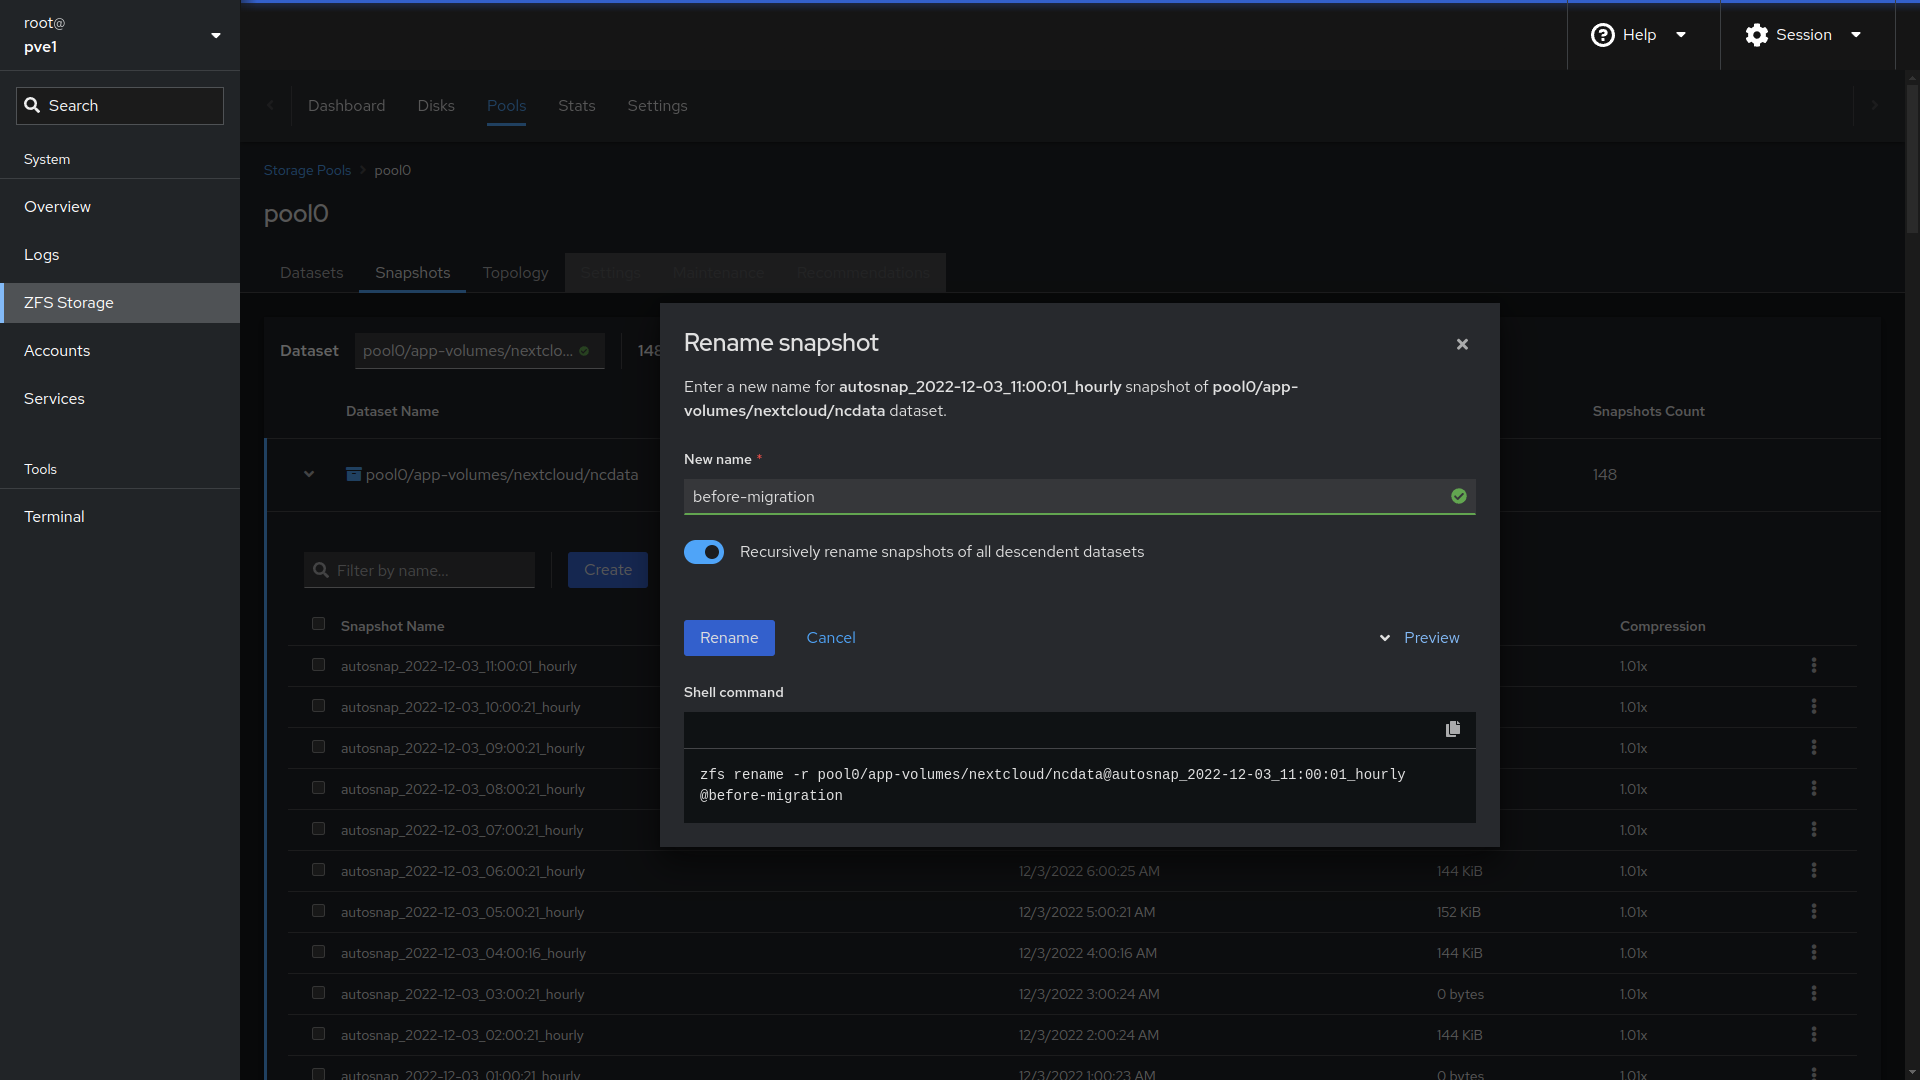This screenshot has height=1080, width=1920.
Task: Click the Preview link
Action: pyautogui.click(x=1431, y=638)
